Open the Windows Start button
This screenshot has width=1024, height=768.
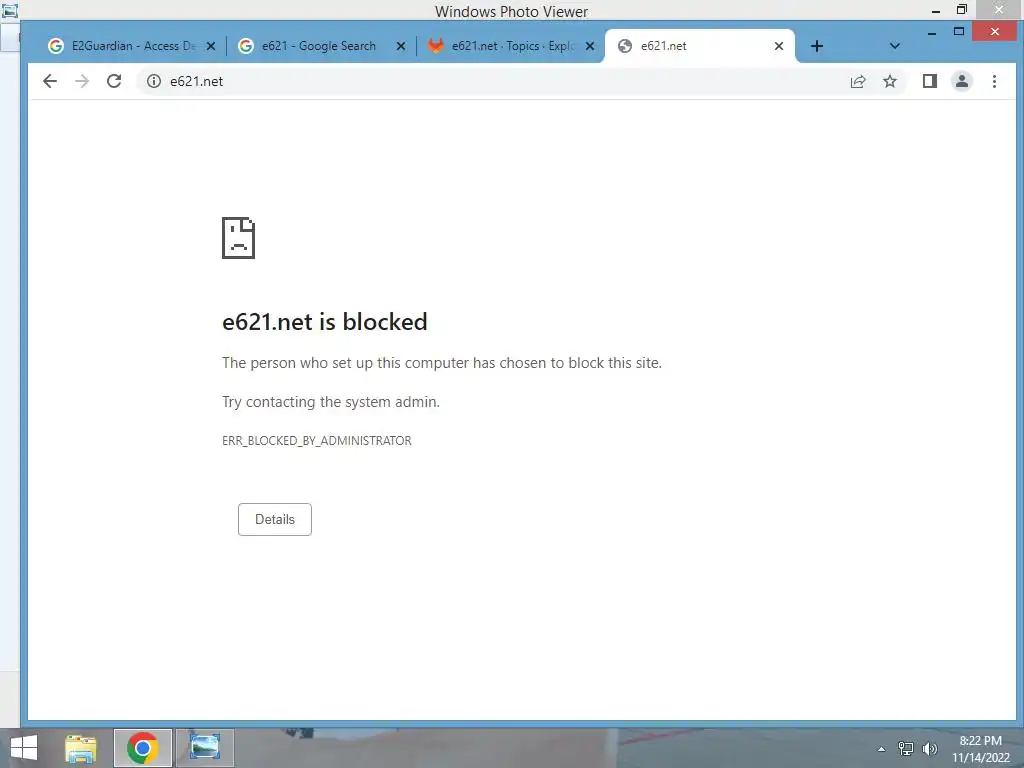(x=24, y=748)
